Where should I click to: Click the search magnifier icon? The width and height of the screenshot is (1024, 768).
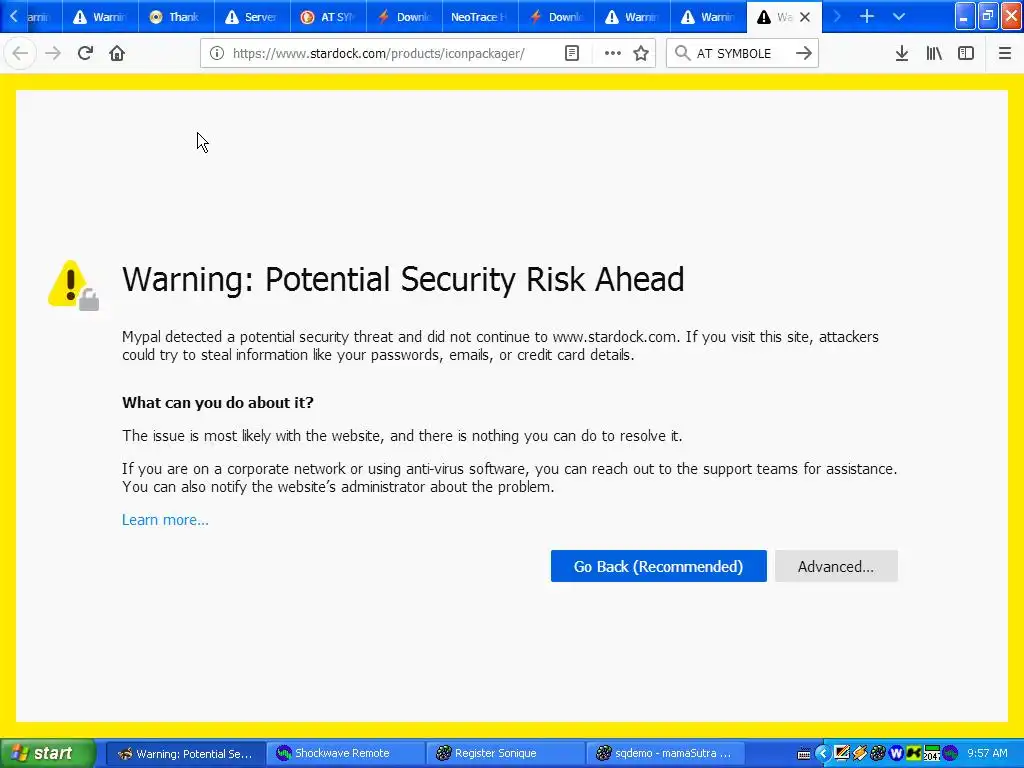[682, 54]
